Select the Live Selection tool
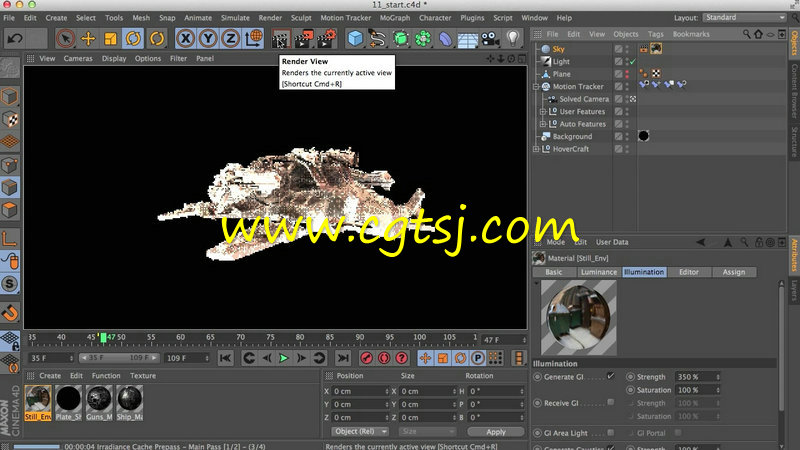 tap(65, 38)
